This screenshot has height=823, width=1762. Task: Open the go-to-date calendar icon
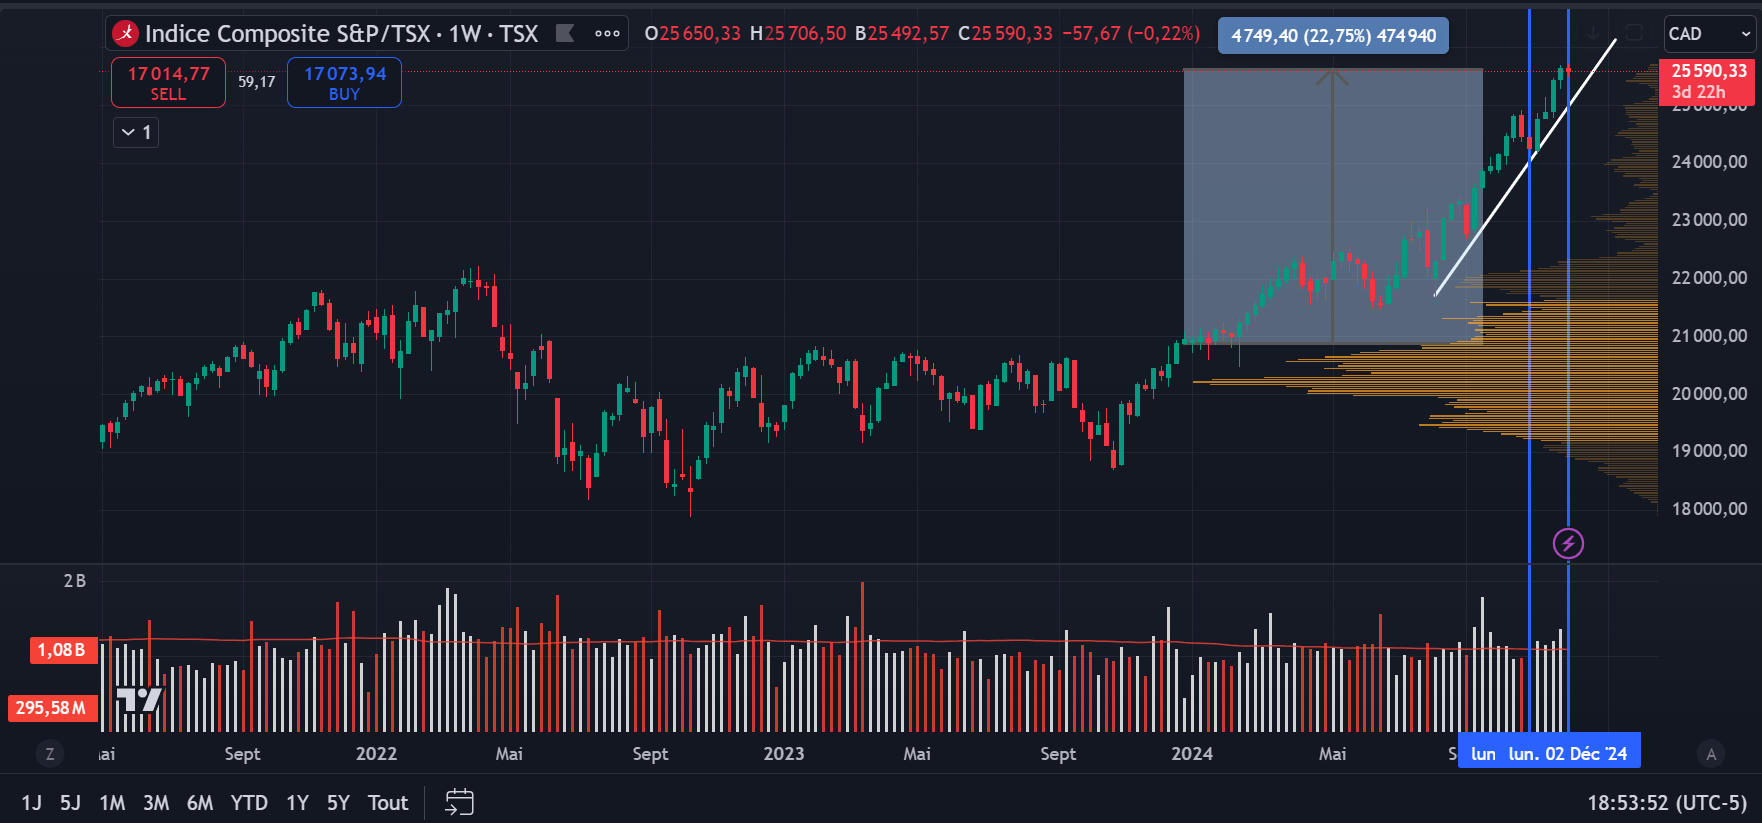click(459, 802)
